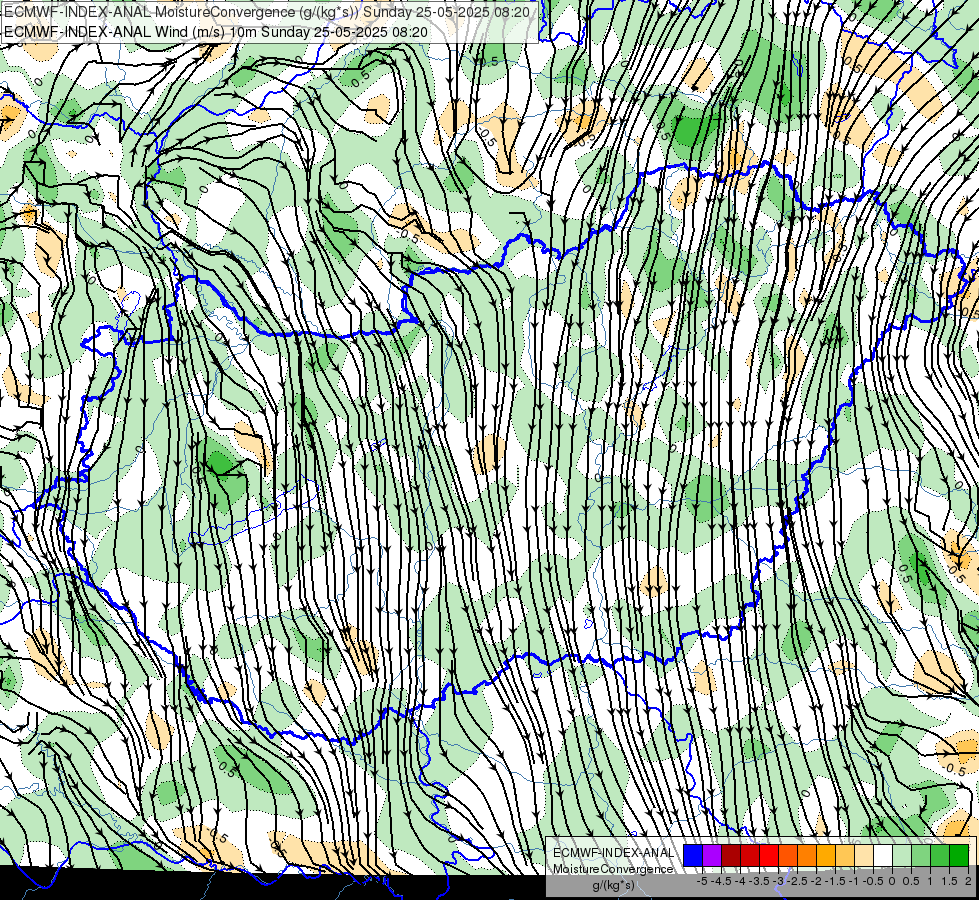Pick the pale peach swatch left of tick -0.5

[x=864, y=855]
